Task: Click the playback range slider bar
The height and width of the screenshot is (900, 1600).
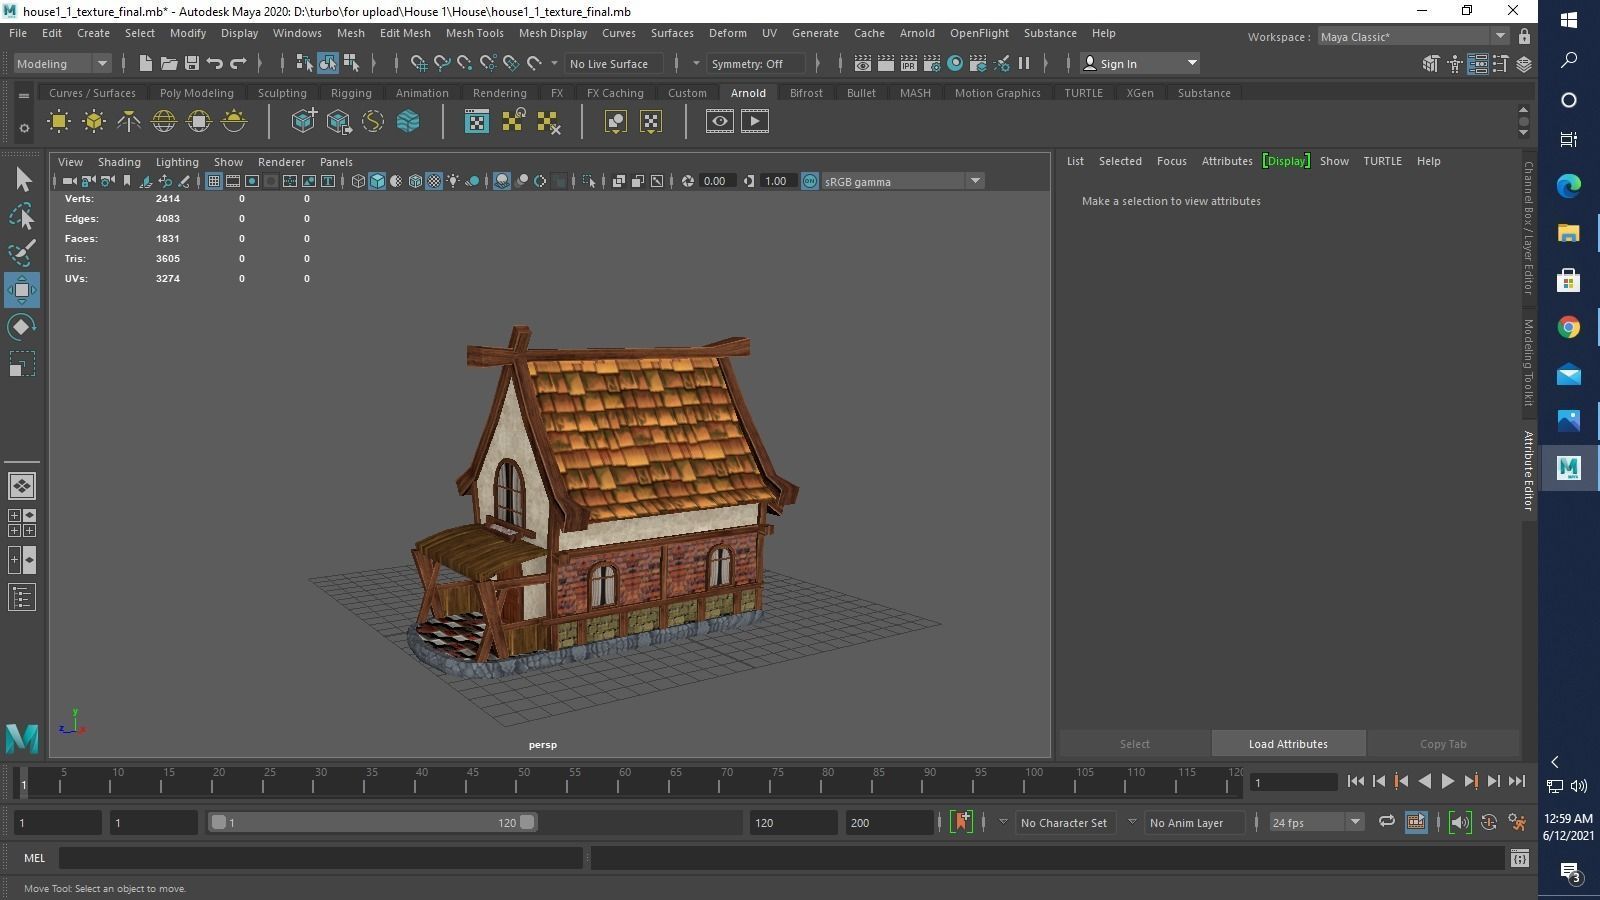Action: (x=372, y=822)
